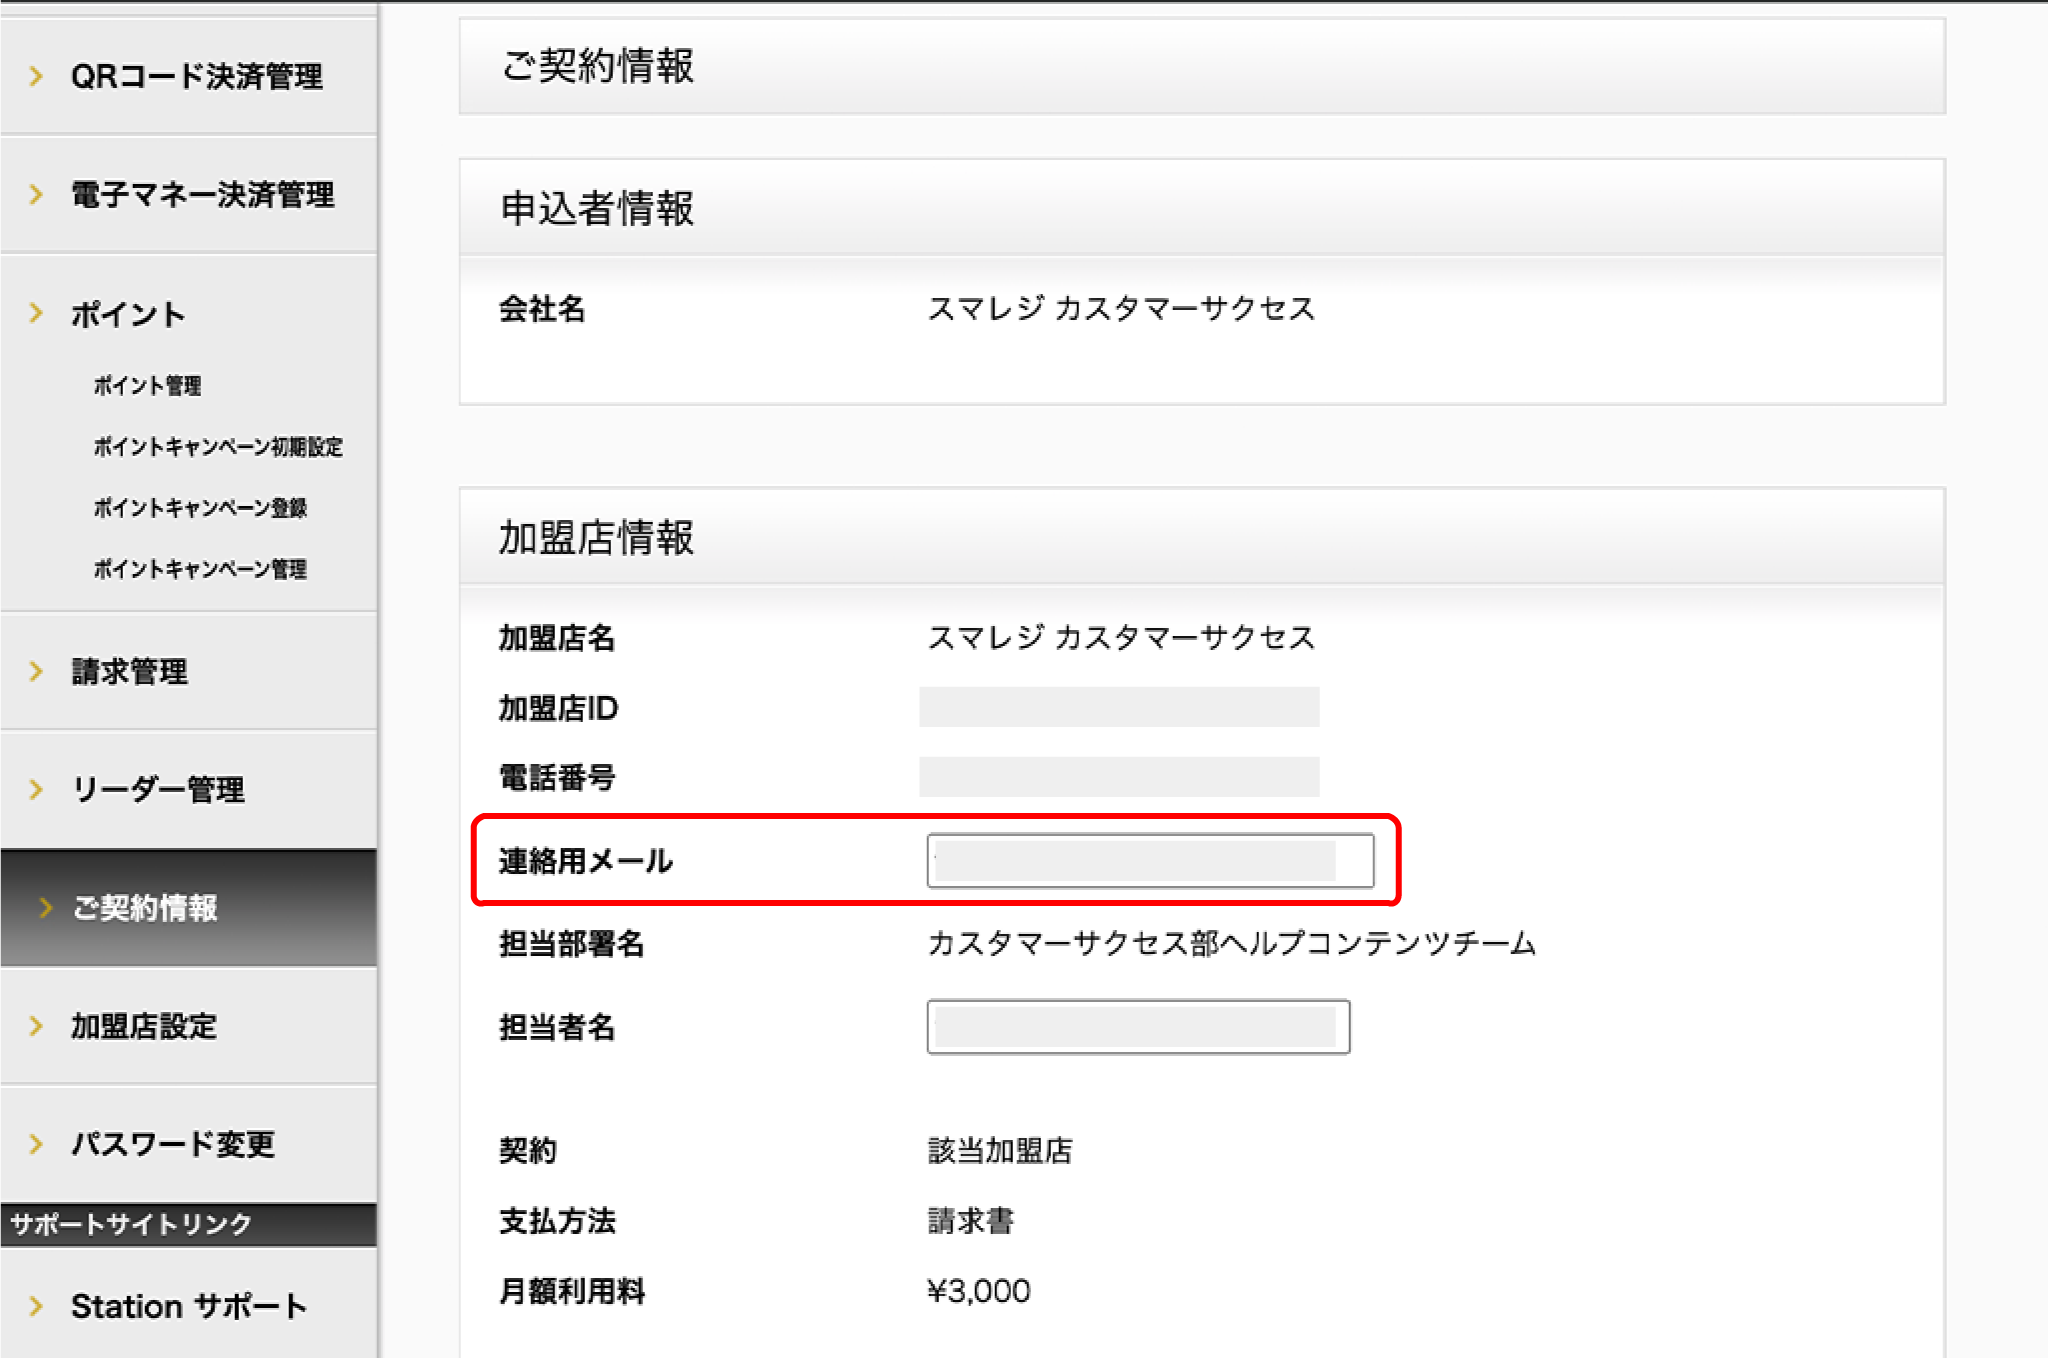The height and width of the screenshot is (1358, 2048).
Task: Click the 連絡用メール label
Action: pos(586,860)
